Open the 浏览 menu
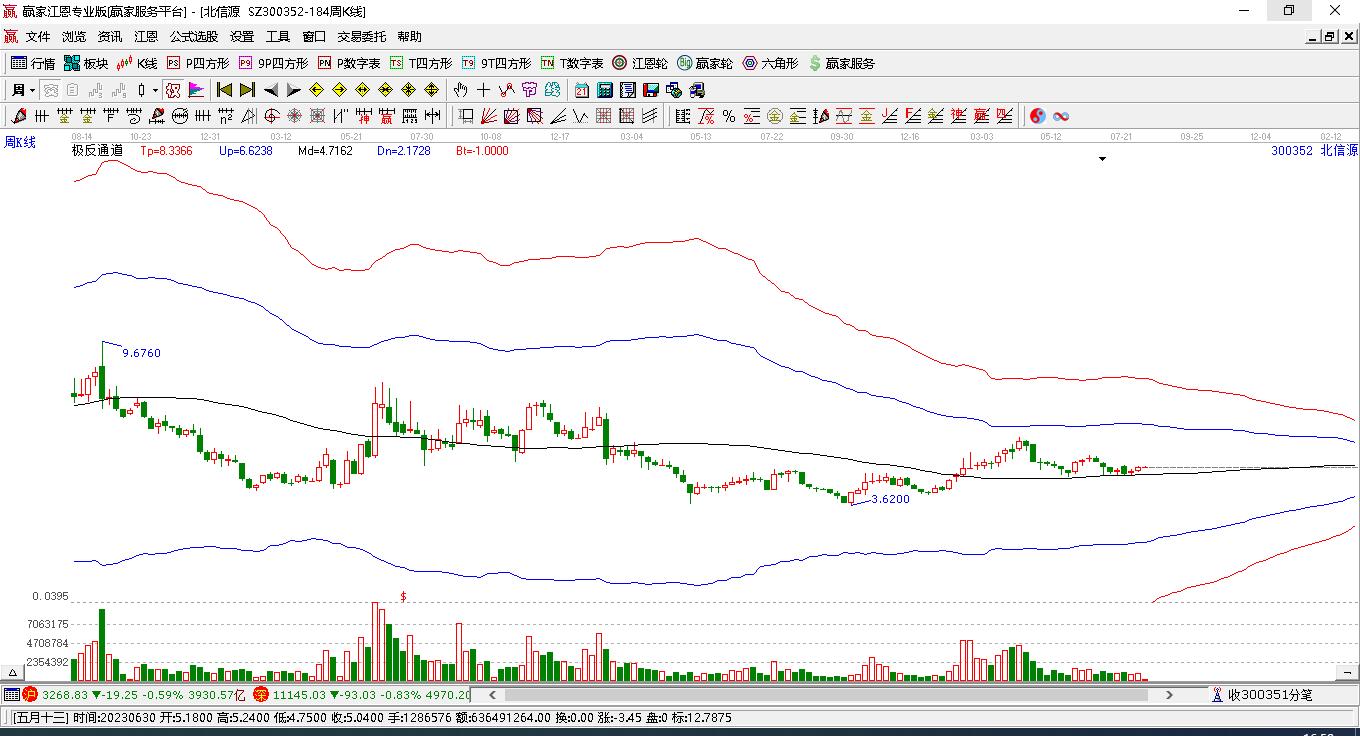1360x736 pixels. tap(74, 37)
